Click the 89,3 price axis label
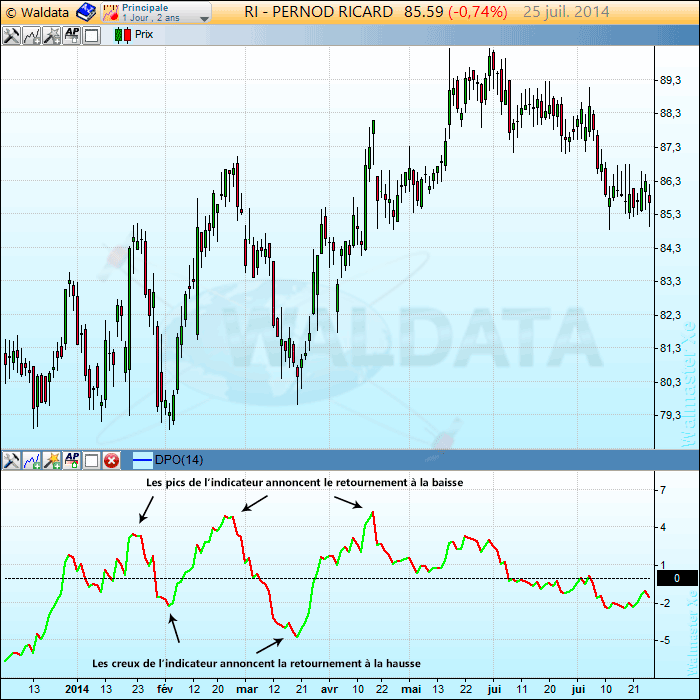The image size is (700, 700). [671, 80]
